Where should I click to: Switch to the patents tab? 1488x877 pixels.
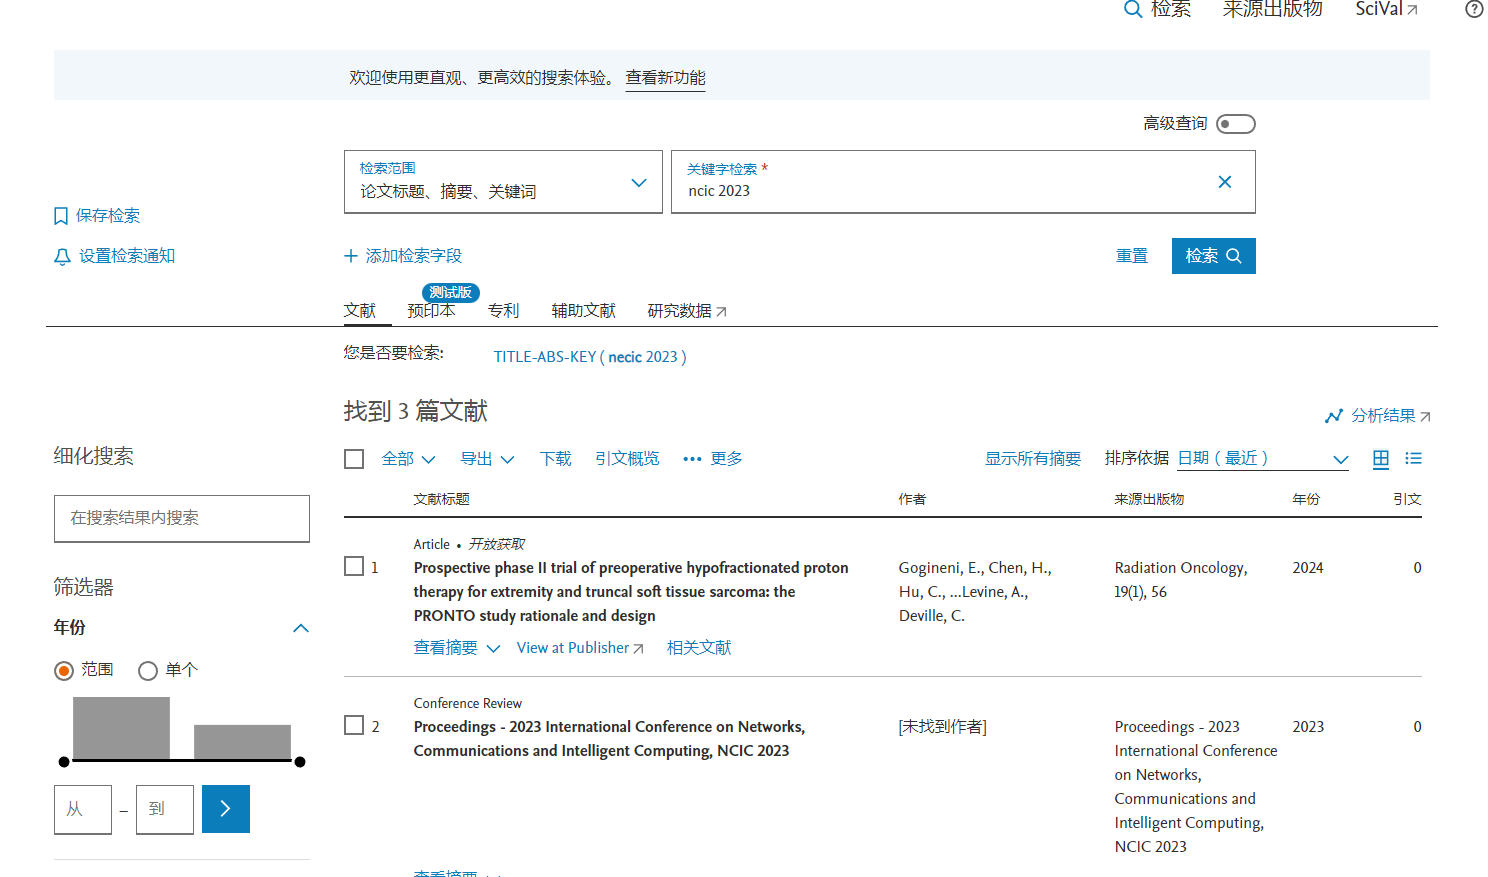tap(503, 311)
